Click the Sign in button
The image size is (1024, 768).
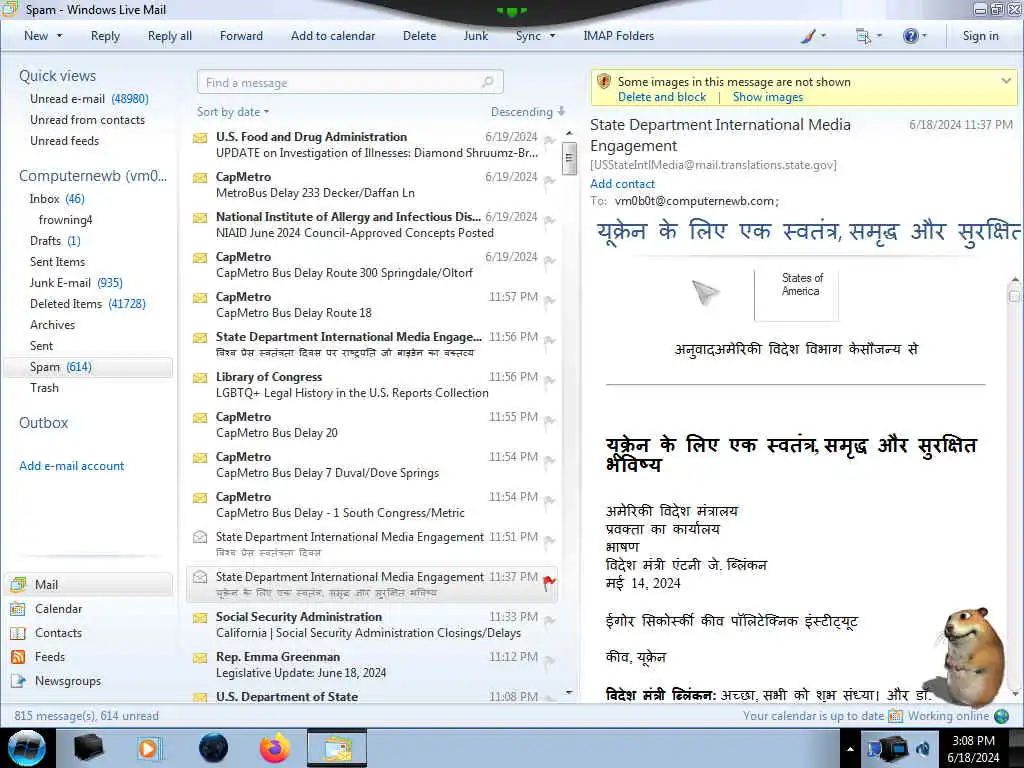coord(980,36)
